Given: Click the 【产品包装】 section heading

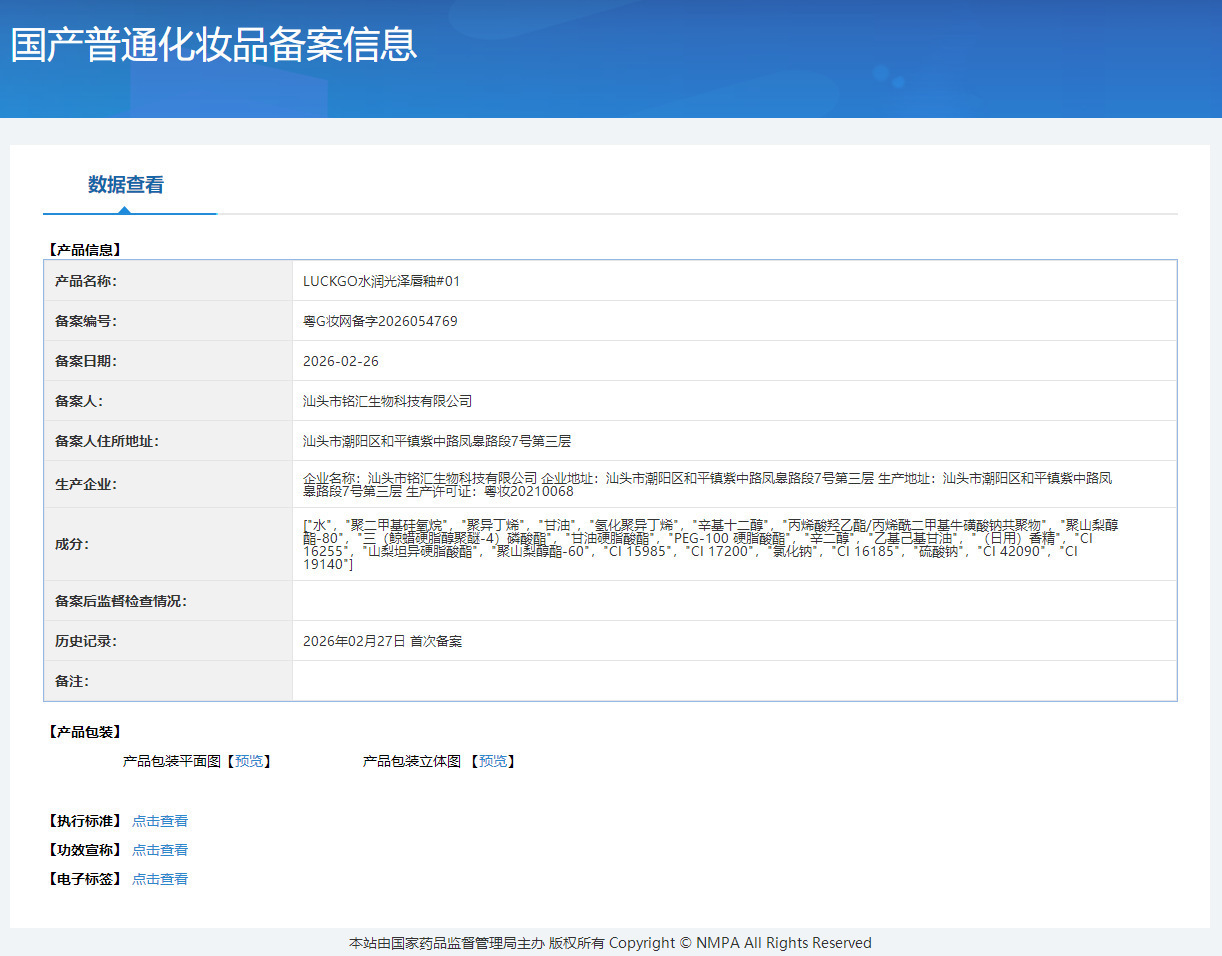Looking at the screenshot, I should point(84,732).
